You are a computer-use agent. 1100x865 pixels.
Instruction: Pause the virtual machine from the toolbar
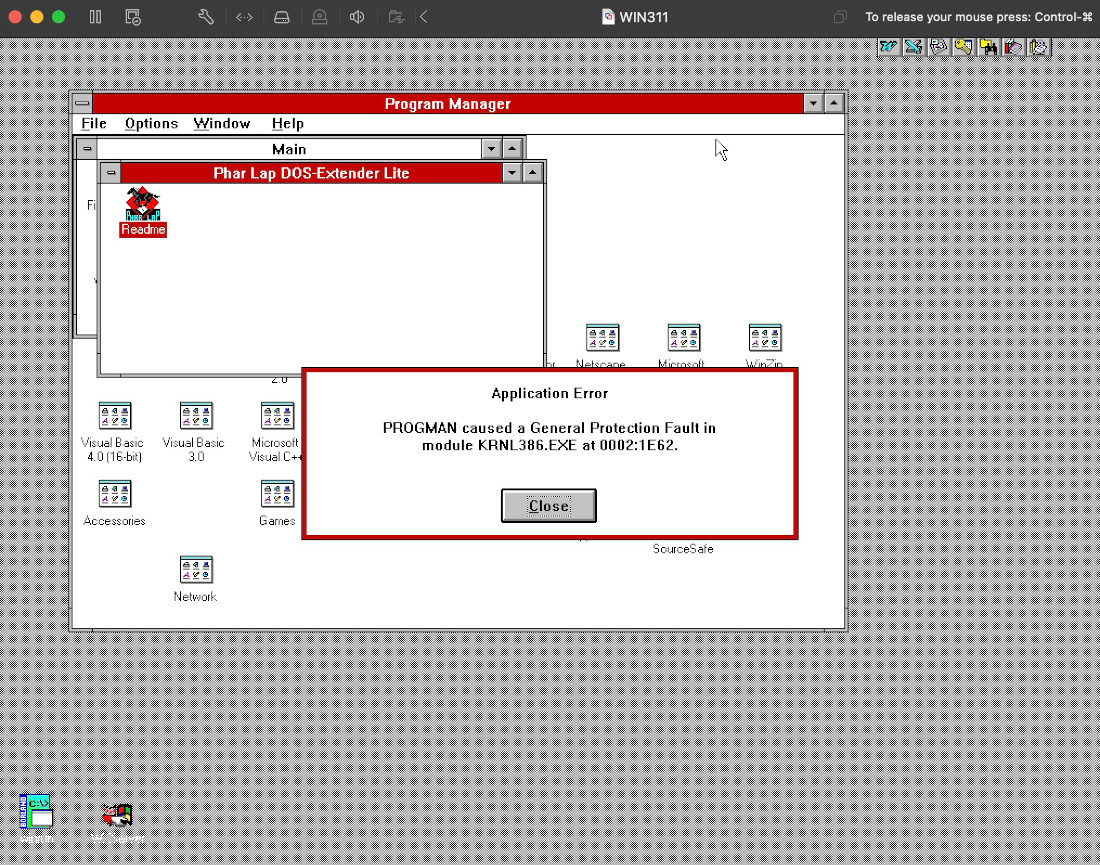coord(96,17)
